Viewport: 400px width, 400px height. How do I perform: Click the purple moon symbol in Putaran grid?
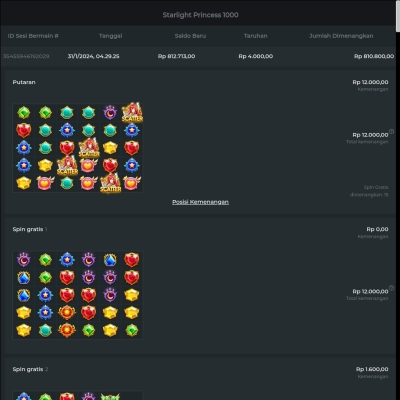110,113
